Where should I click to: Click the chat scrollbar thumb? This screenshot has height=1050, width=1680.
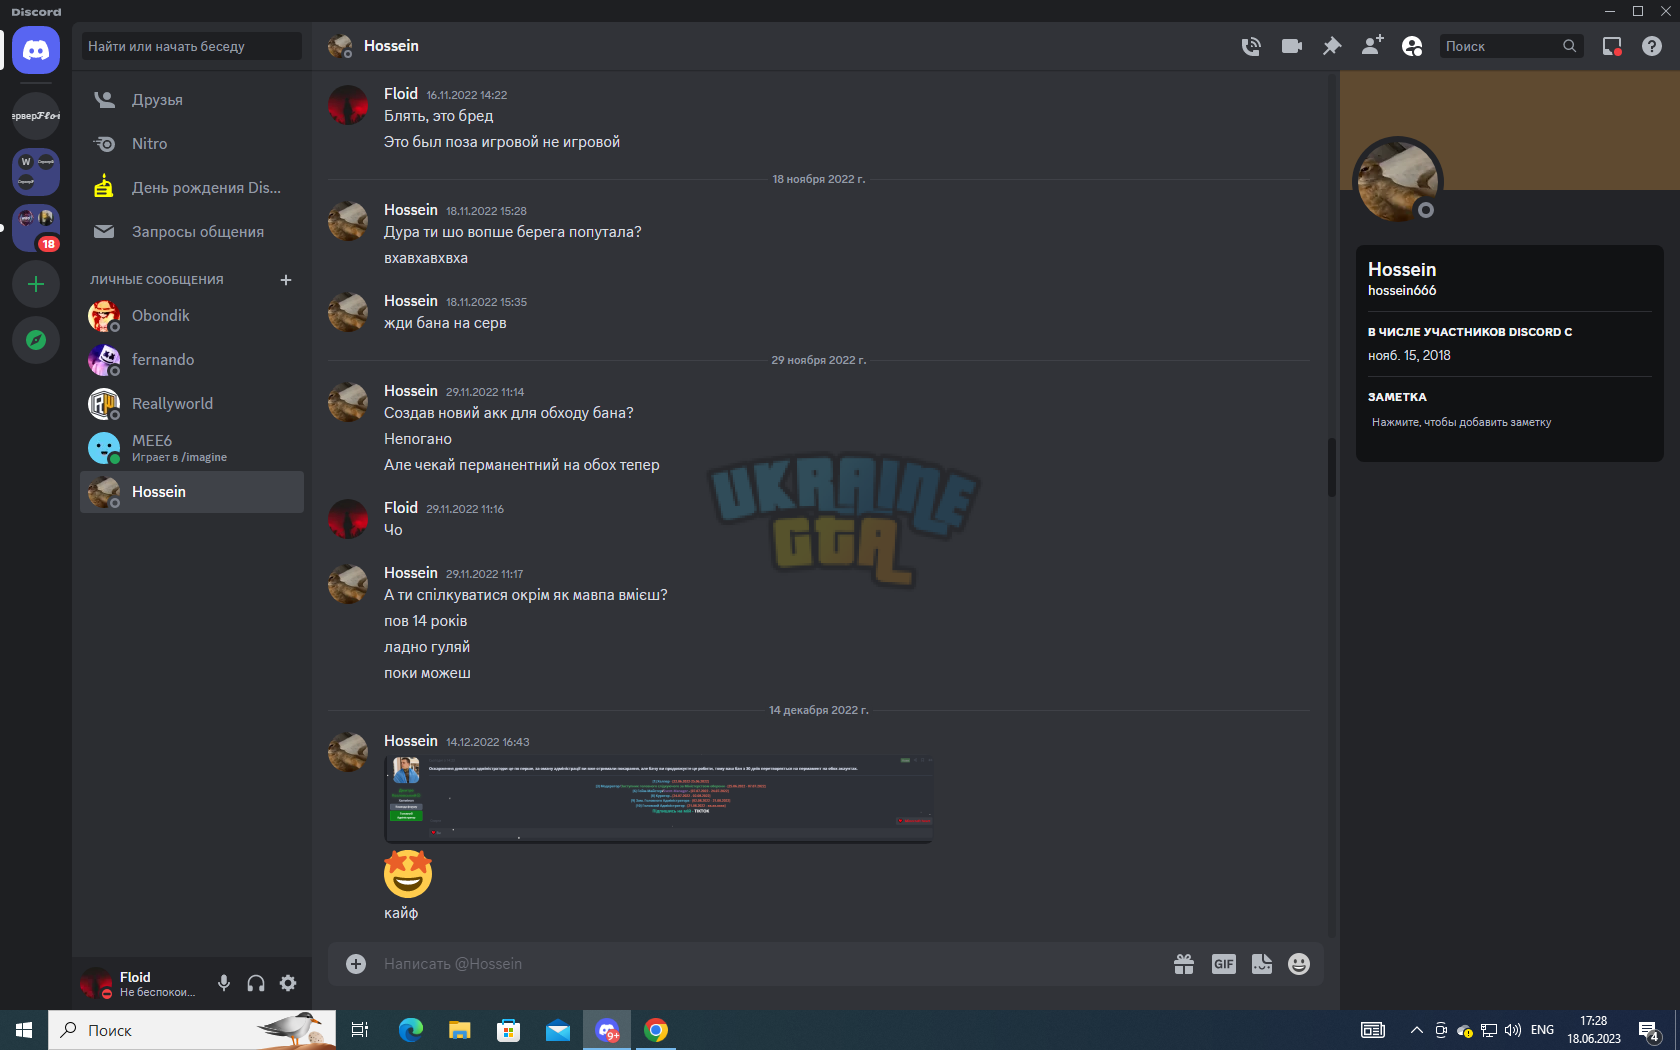coord(1331,467)
